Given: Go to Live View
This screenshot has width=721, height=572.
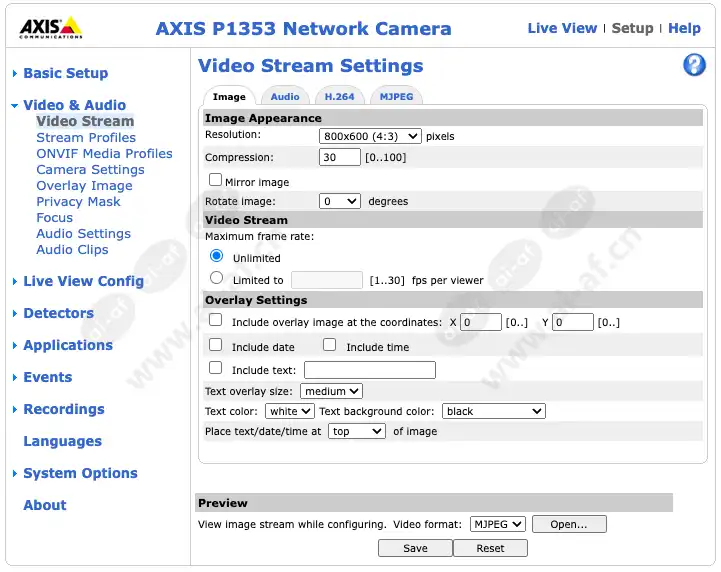Looking at the screenshot, I should click(562, 28).
